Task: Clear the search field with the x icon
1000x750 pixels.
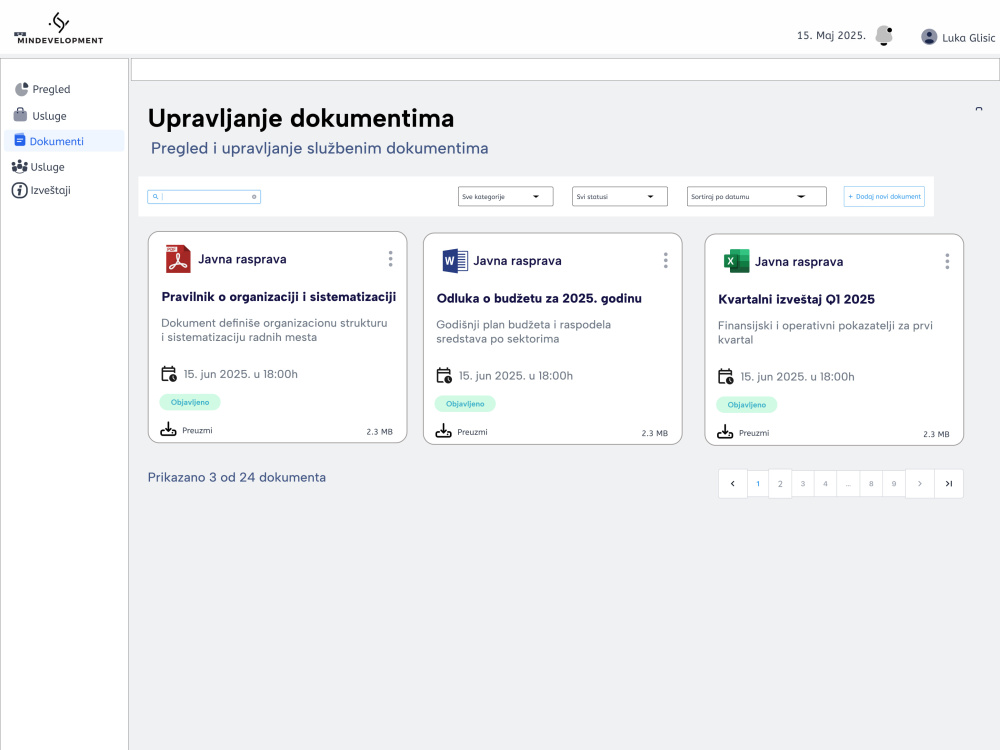Action: pos(254,196)
